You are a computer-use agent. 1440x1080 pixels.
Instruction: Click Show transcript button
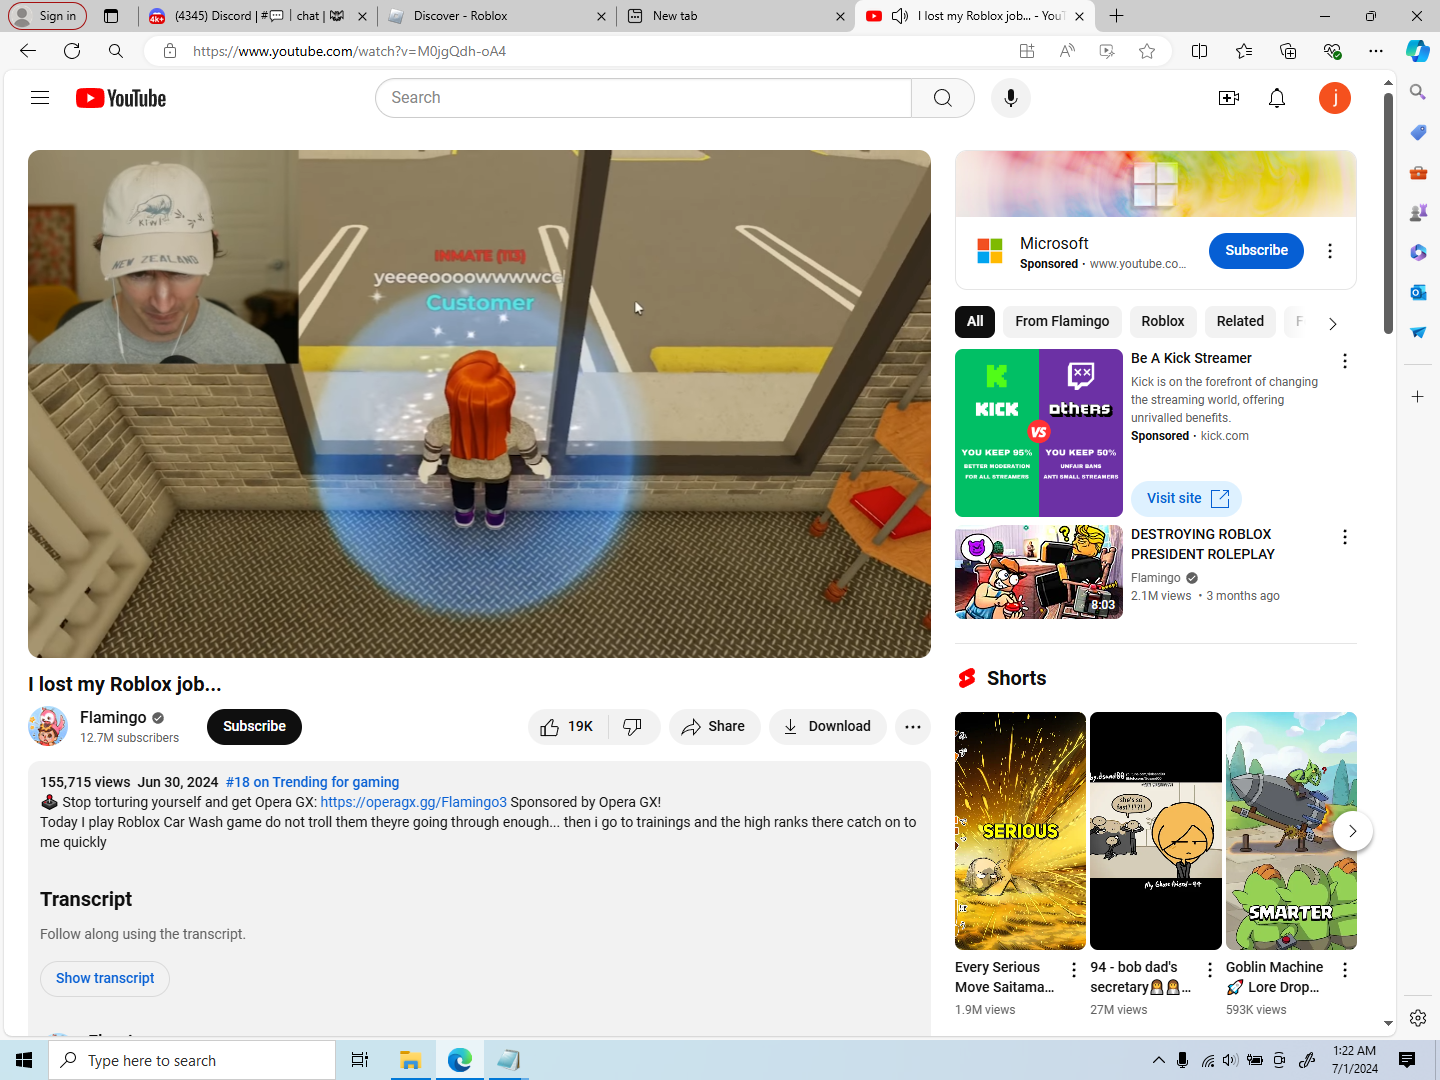105,979
